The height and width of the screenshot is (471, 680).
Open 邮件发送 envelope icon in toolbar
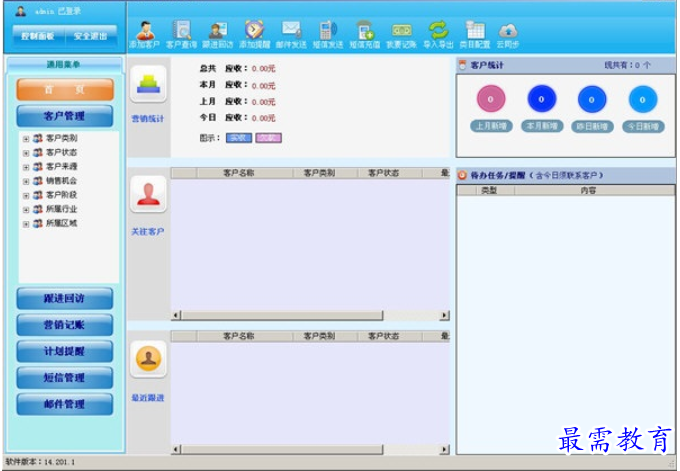(x=291, y=34)
